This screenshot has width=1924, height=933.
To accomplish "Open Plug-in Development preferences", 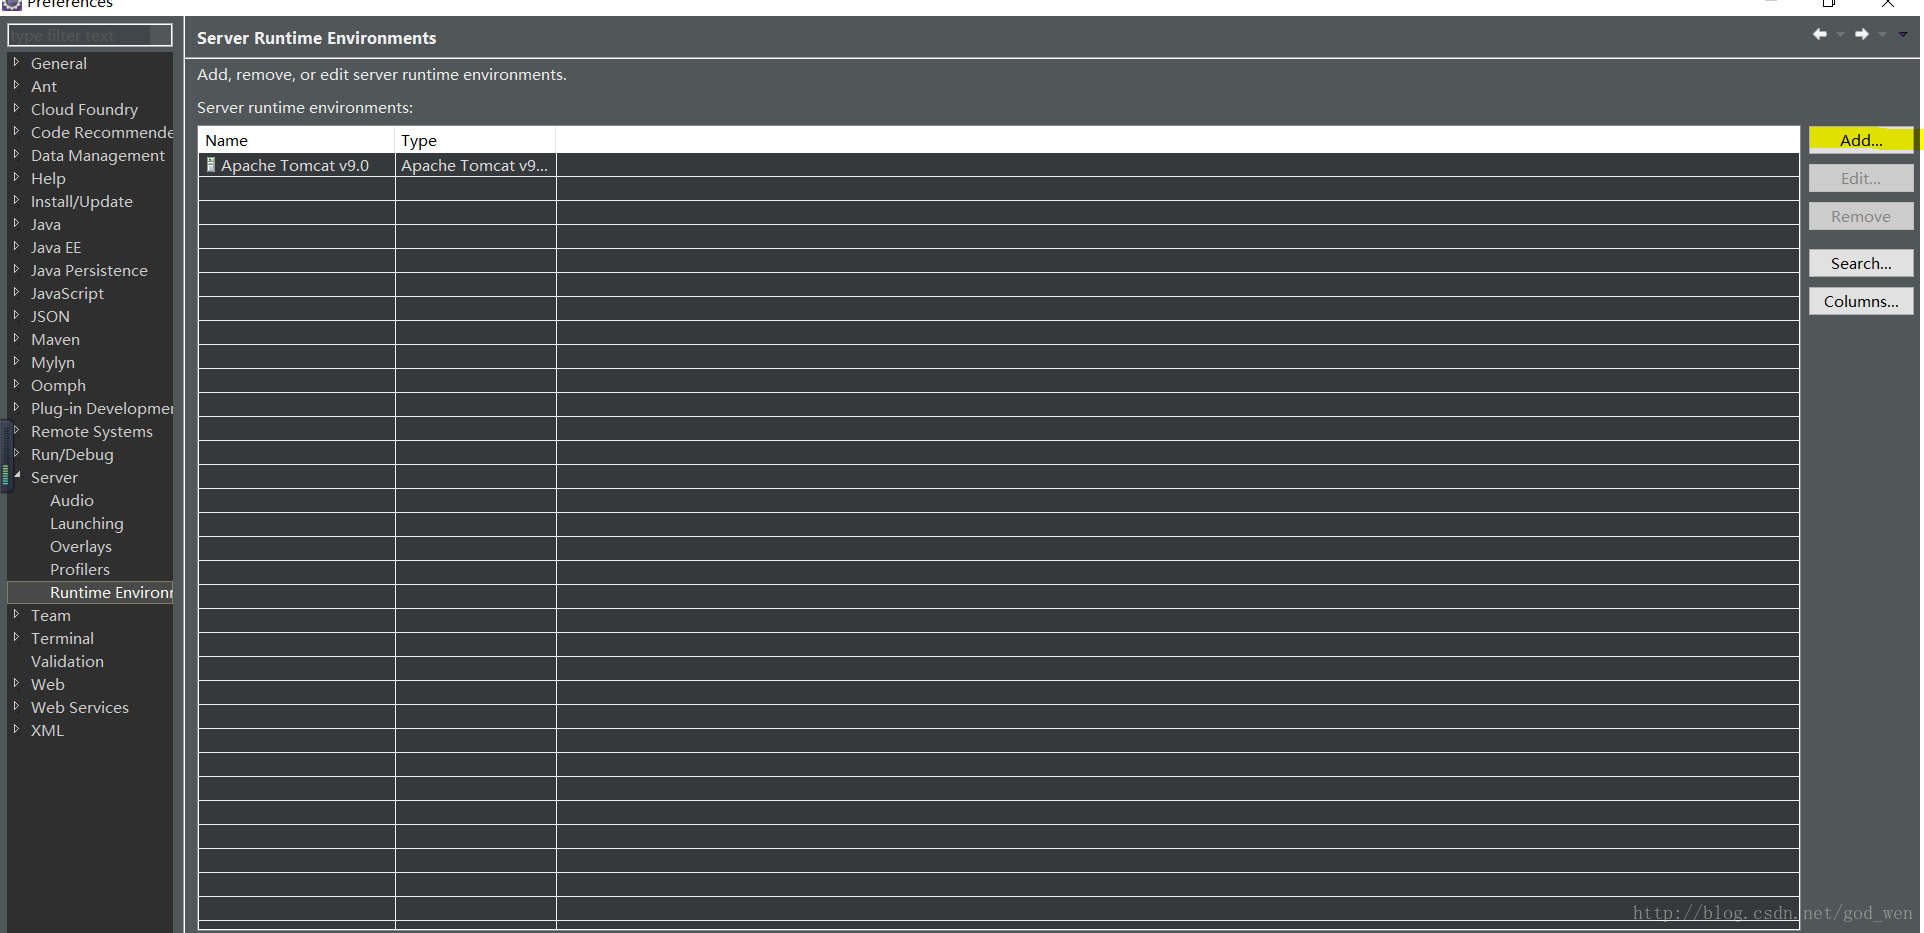I will [101, 408].
